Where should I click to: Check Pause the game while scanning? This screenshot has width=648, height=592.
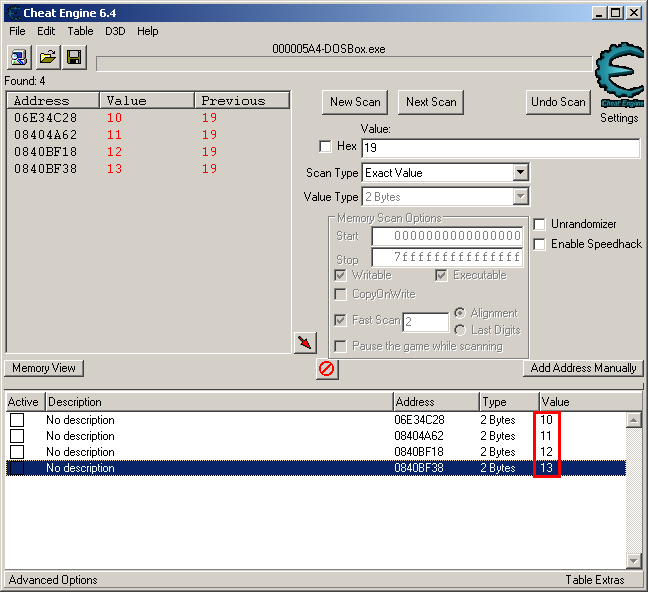click(340, 346)
